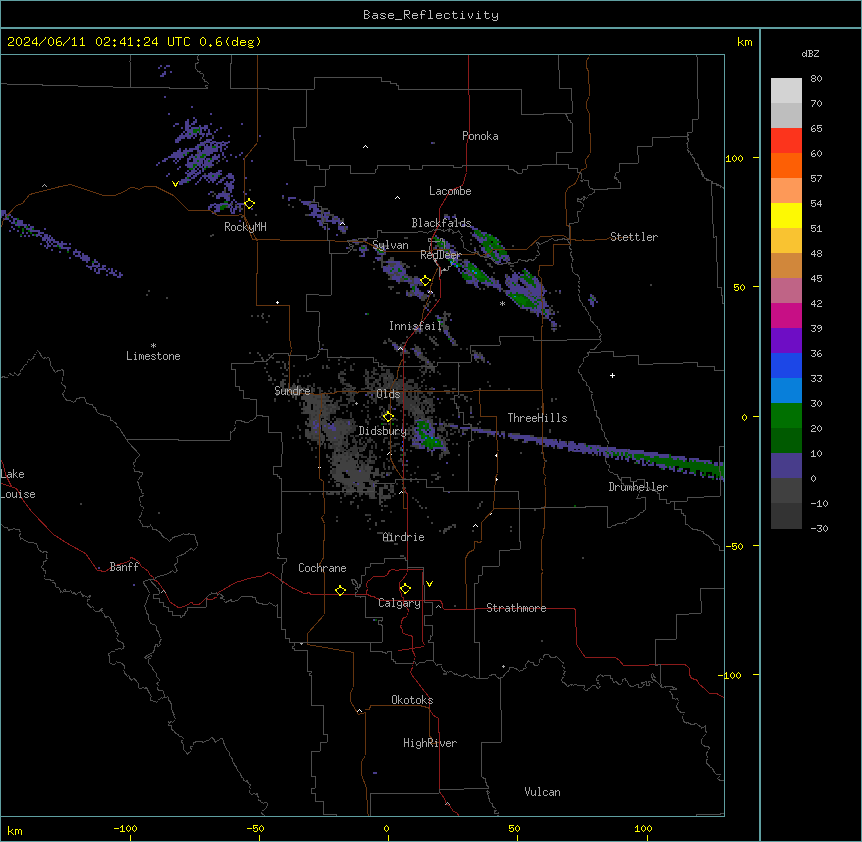
Task: Click the Calgary map label
Action: [x=400, y=603]
